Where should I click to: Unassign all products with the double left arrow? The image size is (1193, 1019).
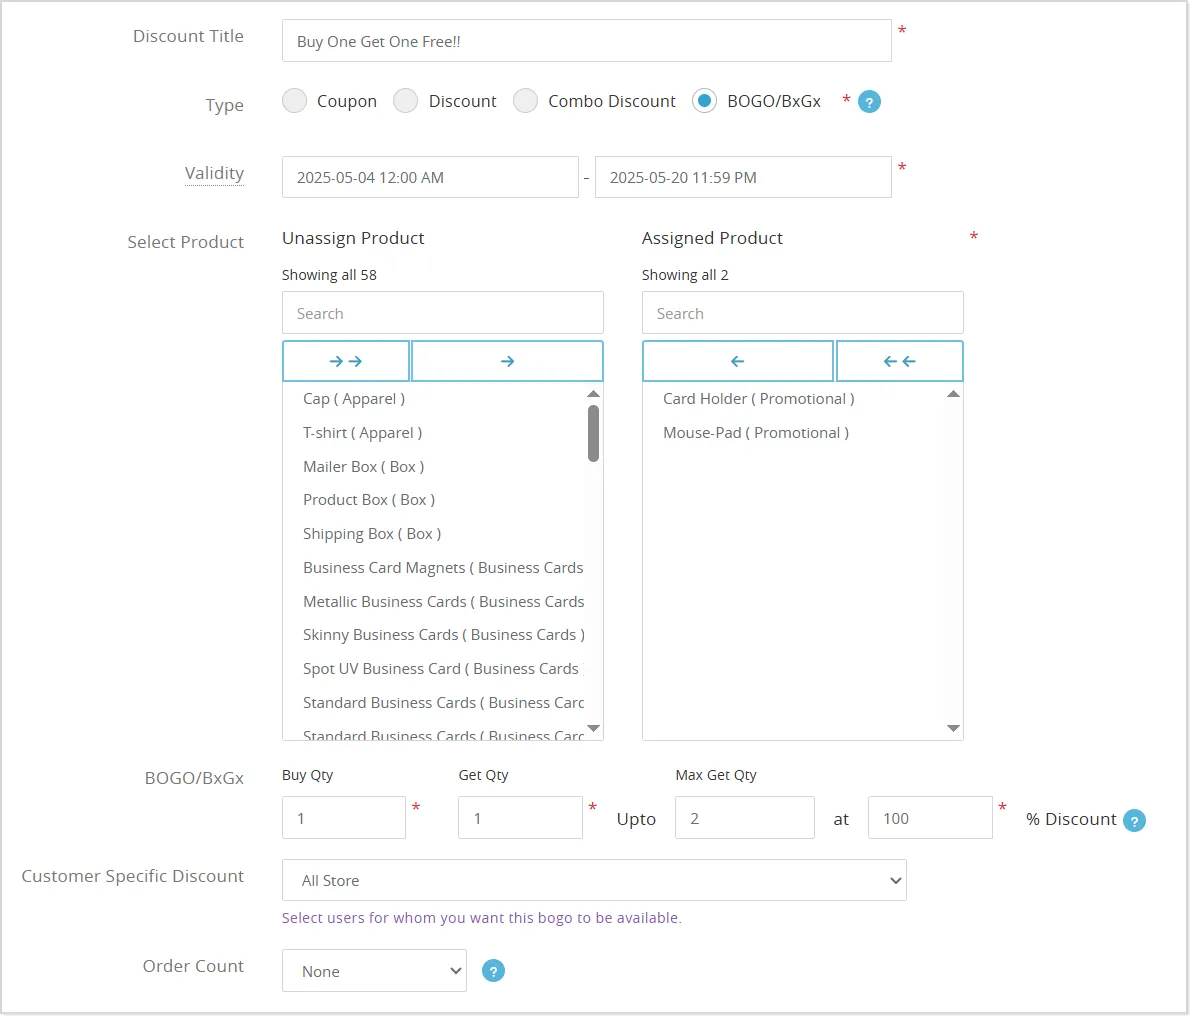[899, 361]
